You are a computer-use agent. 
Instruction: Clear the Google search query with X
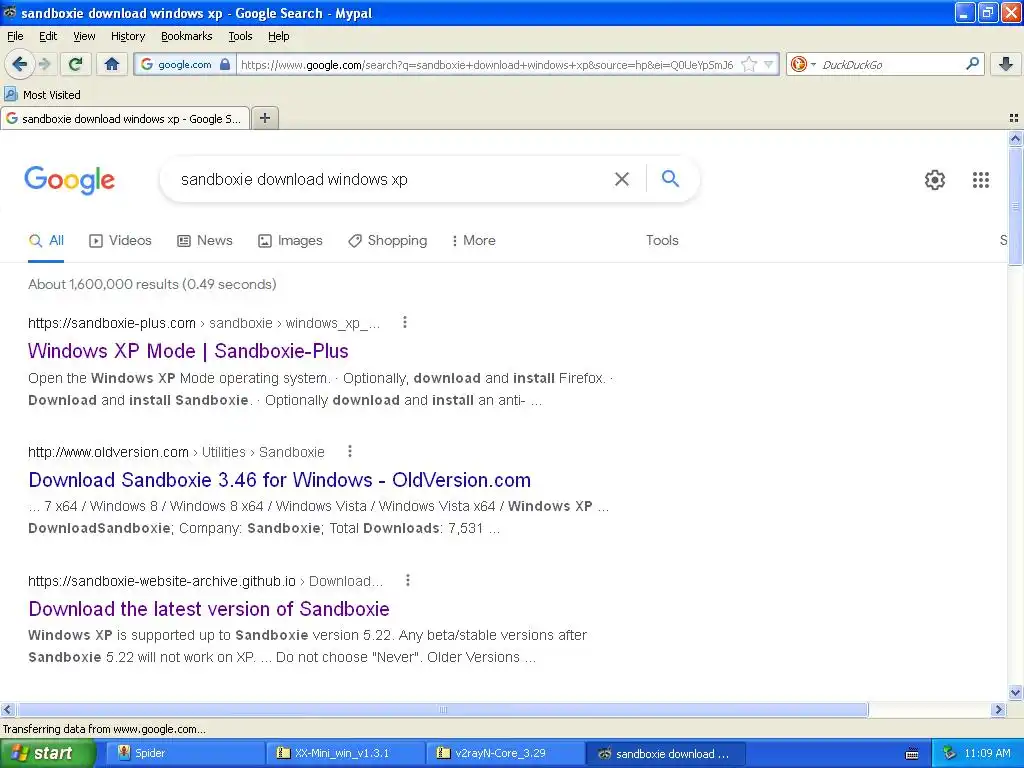[622, 179]
